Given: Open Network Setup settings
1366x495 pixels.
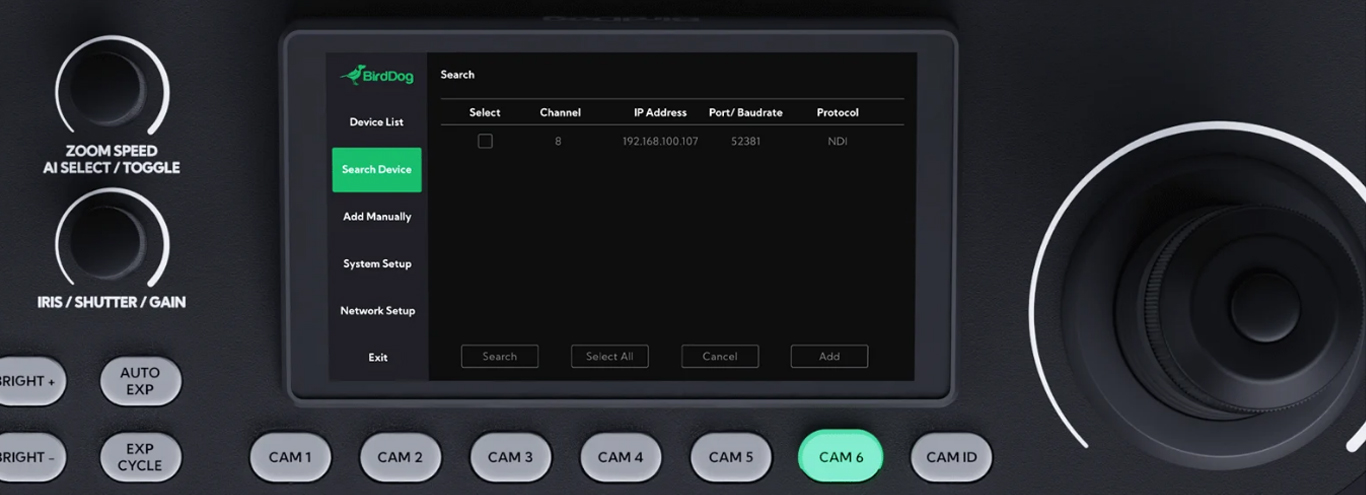Looking at the screenshot, I should 377,311.
